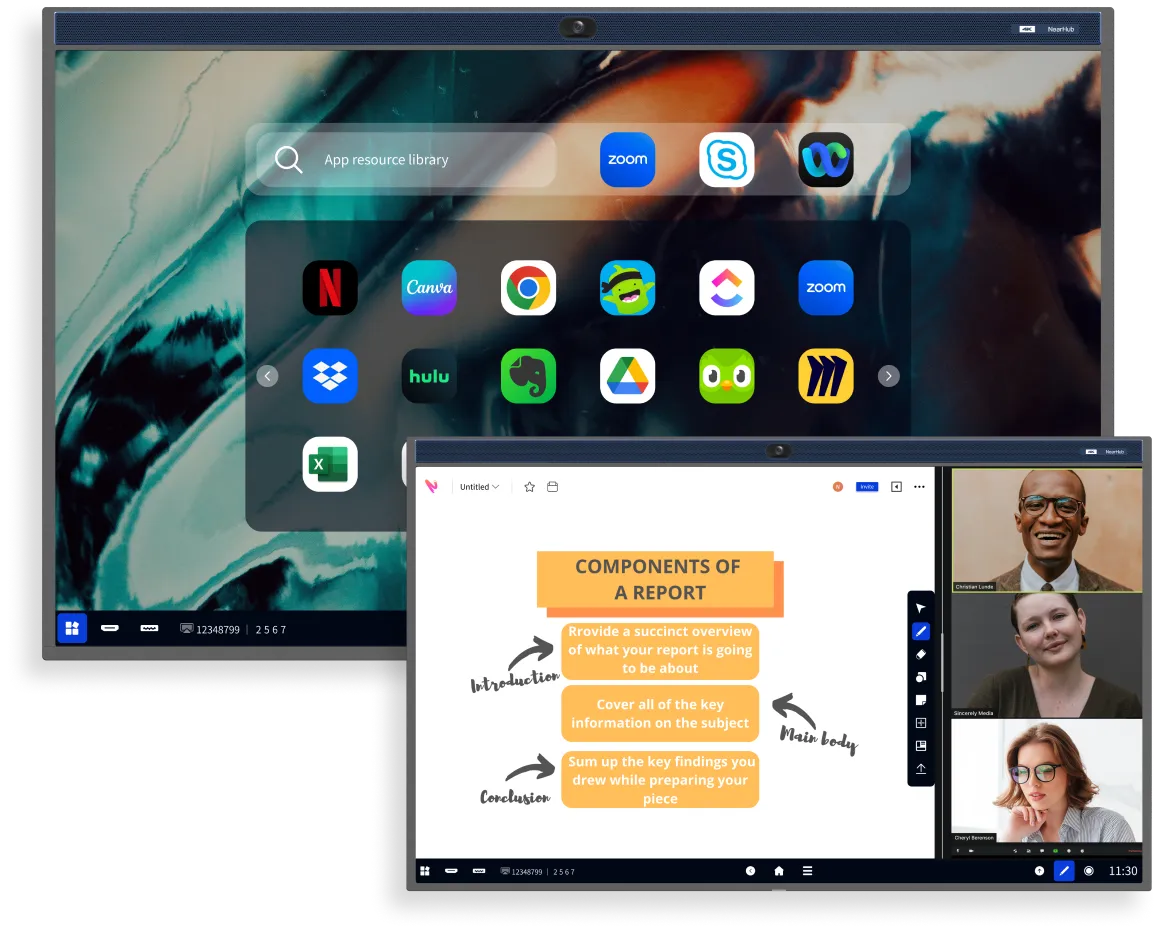Launch the Evernote app

(x=528, y=376)
